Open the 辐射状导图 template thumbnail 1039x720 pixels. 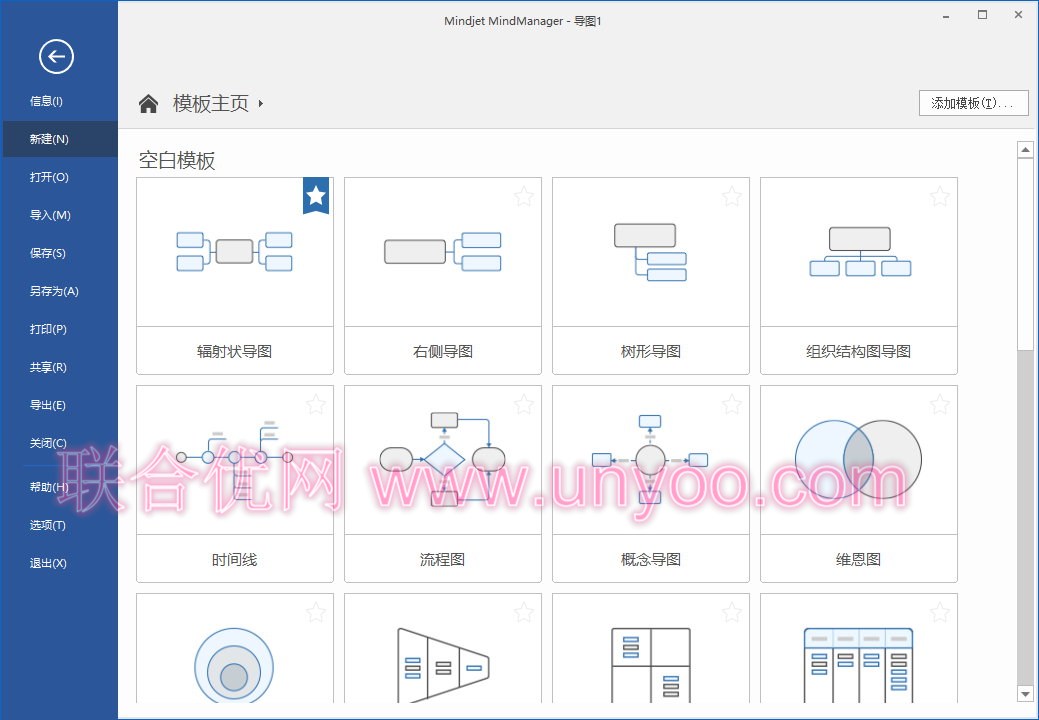tap(235, 252)
